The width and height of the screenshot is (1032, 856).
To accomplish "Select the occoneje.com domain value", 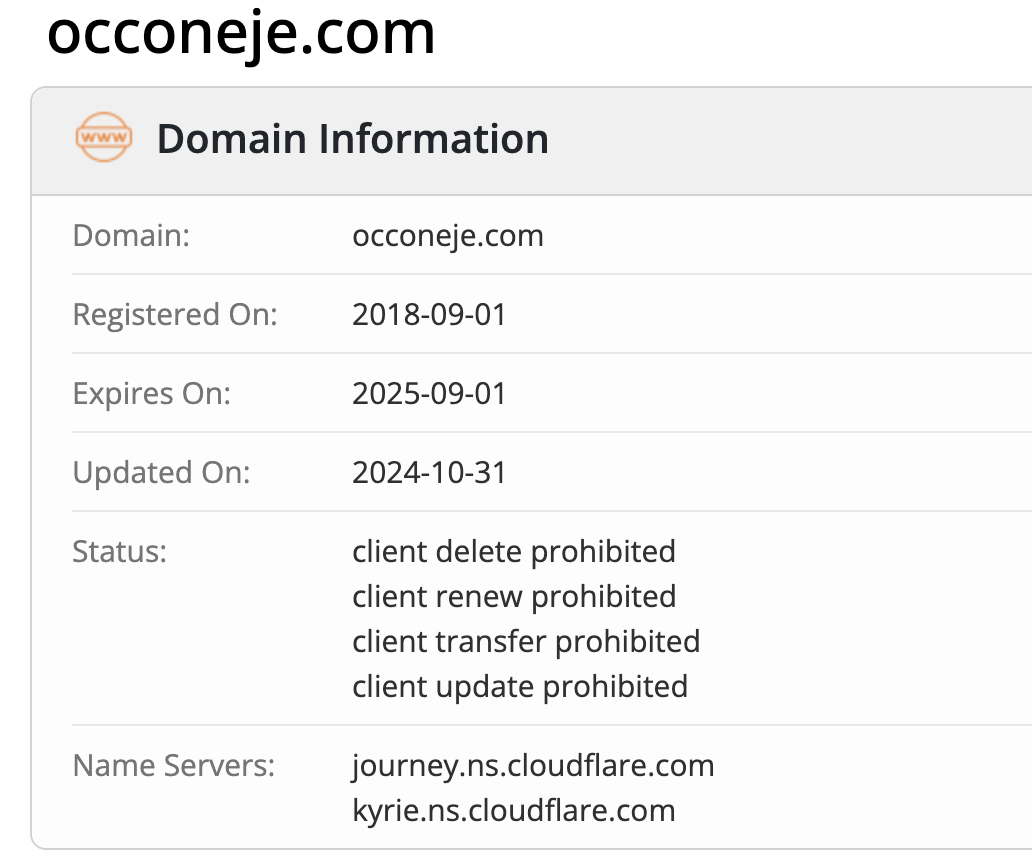I will coord(448,236).
